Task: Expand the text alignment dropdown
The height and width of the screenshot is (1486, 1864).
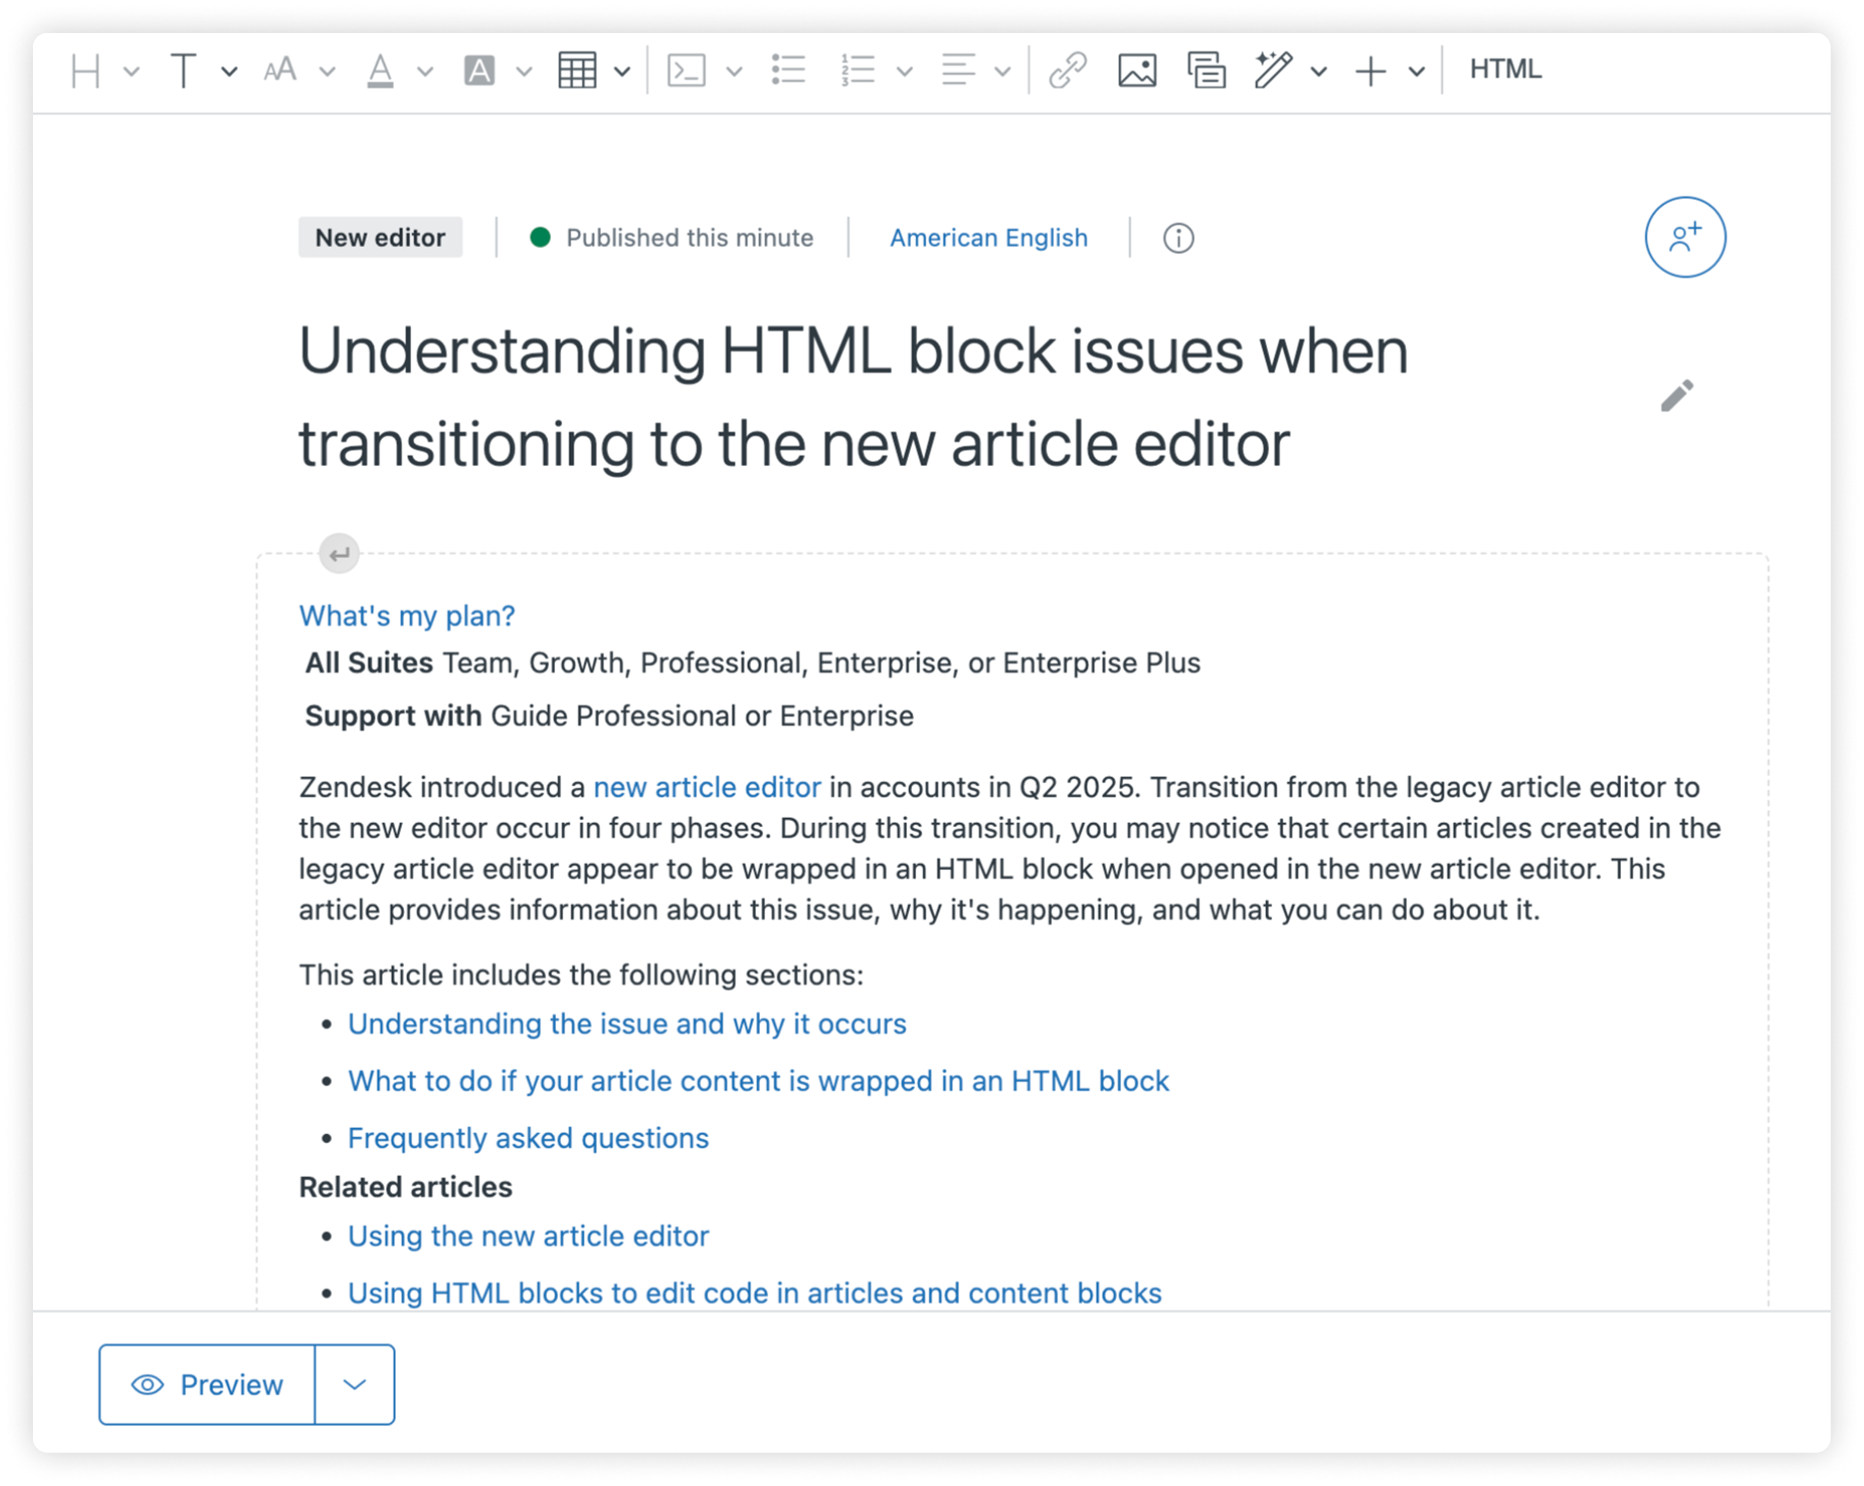Action: pyautogui.click(x=1002, y=71)
